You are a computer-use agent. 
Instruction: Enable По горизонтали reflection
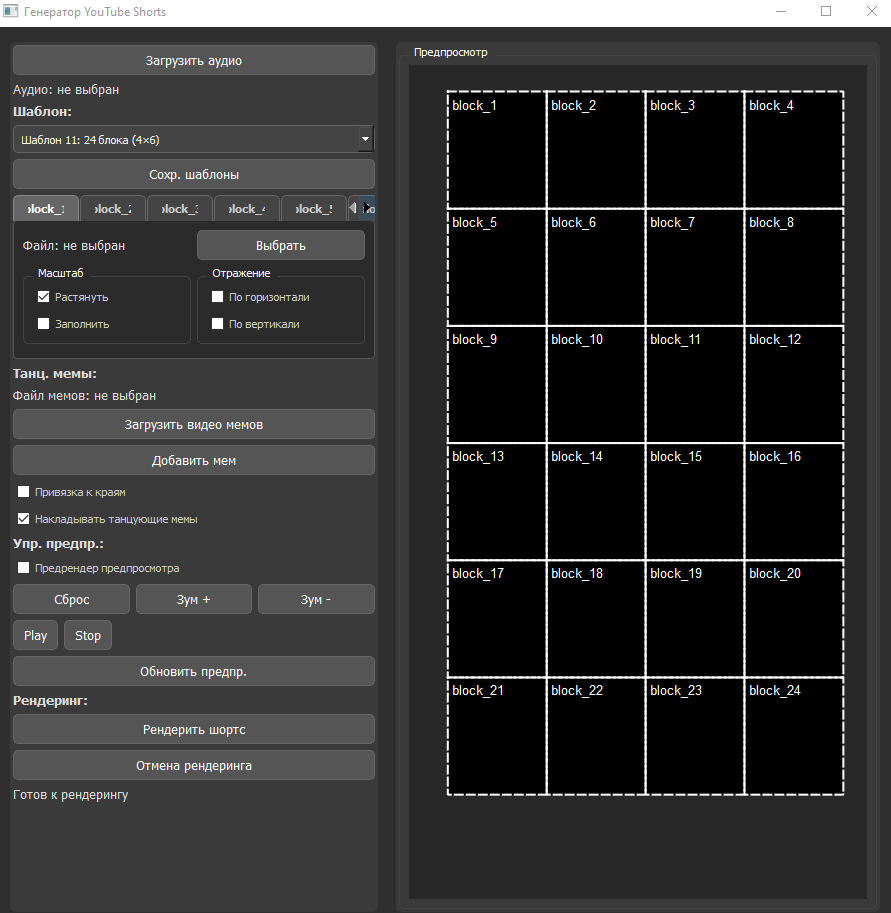[218, 297]
